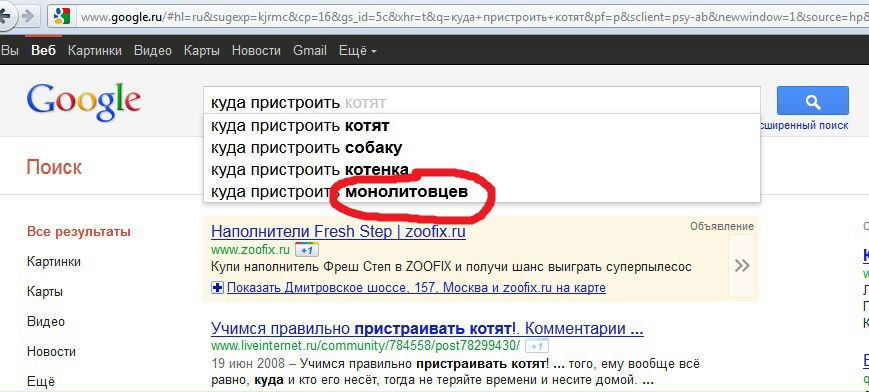This screenshot has height=392, width=869.
Task: Click the blue magnifier search button
Action: coord(812,100)
